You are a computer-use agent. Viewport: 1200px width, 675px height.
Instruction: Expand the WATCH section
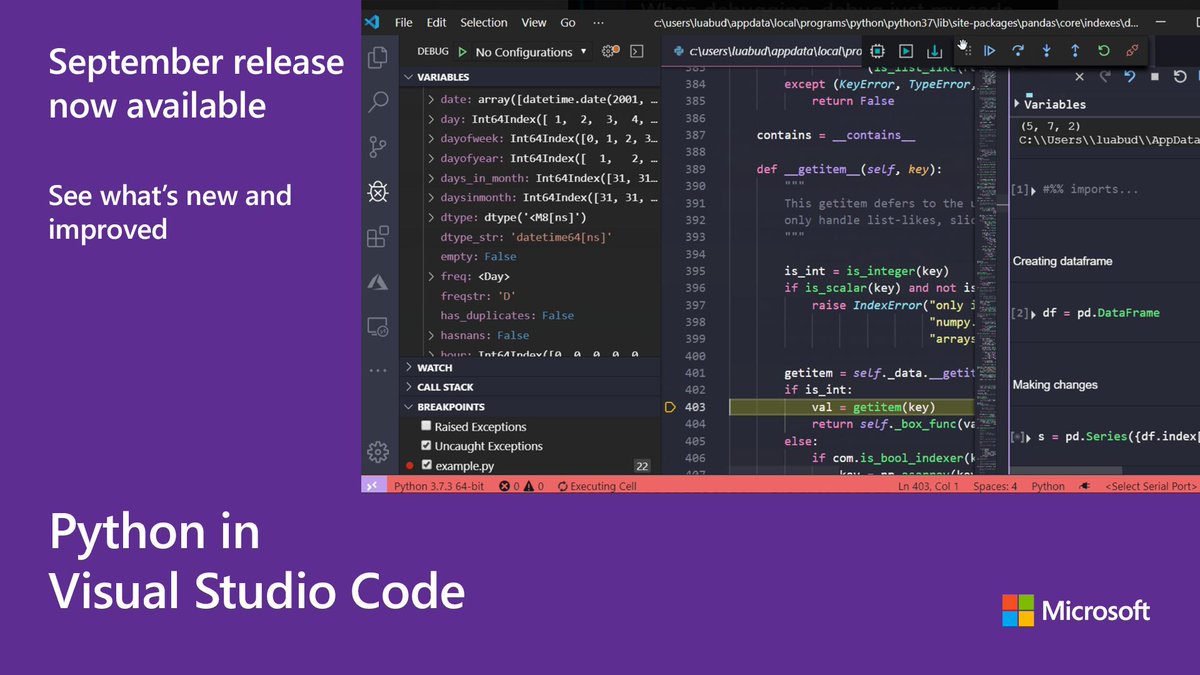530,368
